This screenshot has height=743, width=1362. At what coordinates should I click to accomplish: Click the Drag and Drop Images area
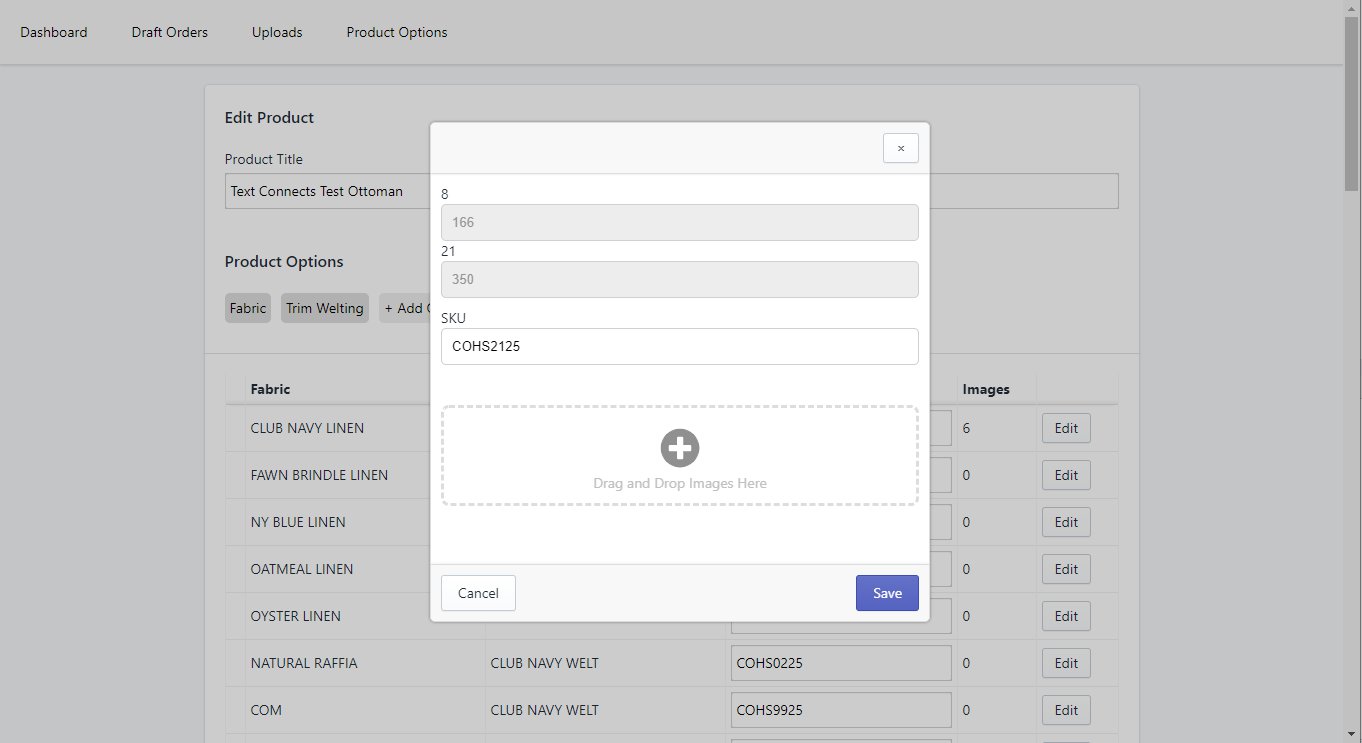pyautogui.click(x=680, y=483)
